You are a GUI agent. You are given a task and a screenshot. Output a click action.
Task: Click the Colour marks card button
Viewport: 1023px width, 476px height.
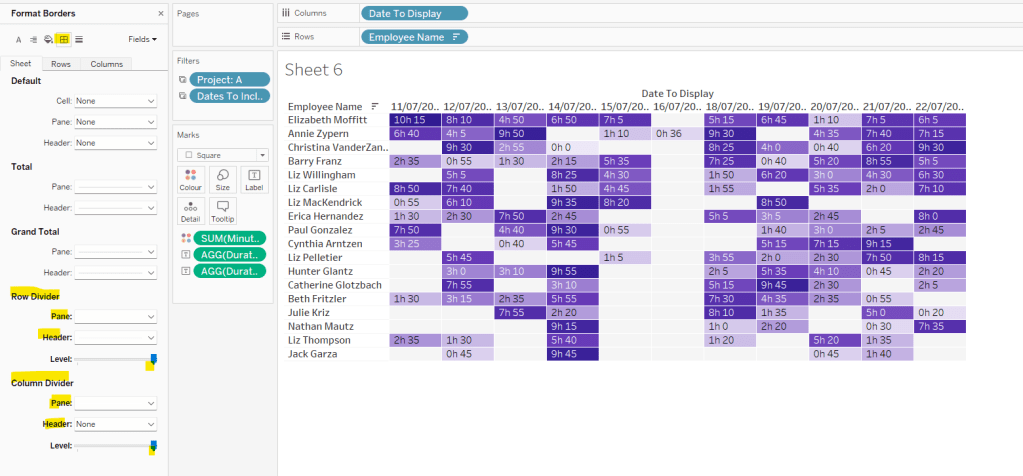[x=191, y=178]
